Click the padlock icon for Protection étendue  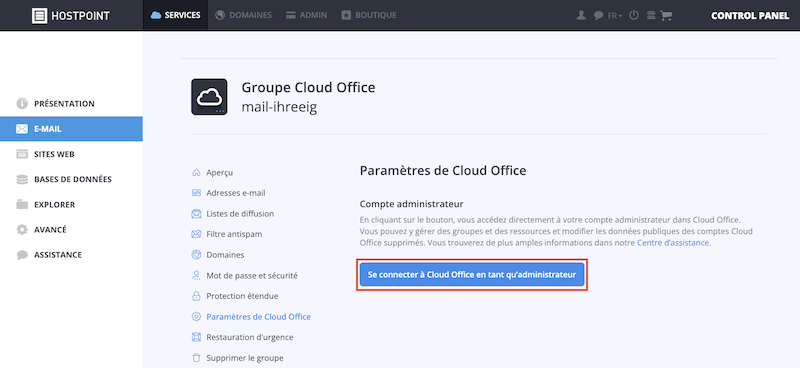[196, 296]
